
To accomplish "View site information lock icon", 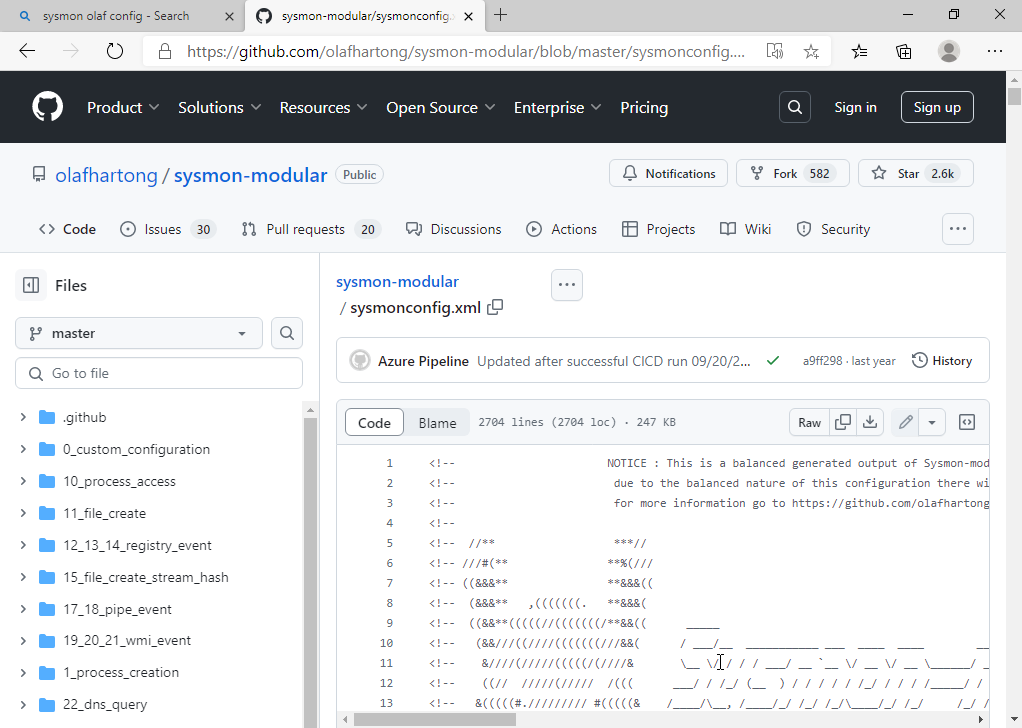I will pos(165,51).
